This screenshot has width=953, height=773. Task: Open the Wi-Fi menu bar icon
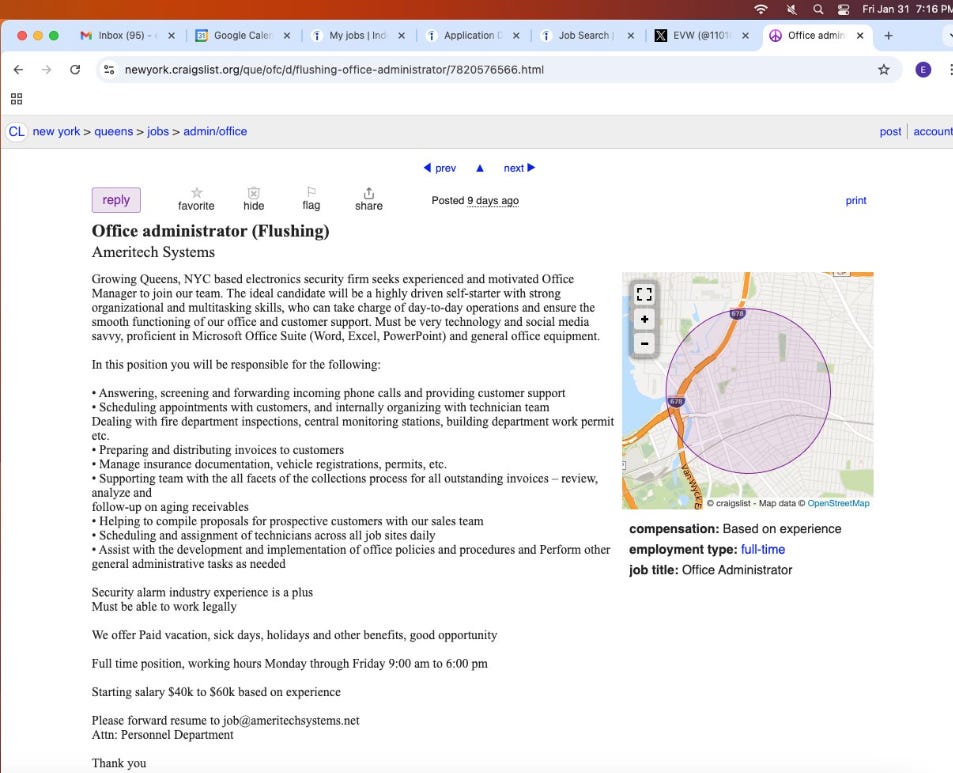tap(760, 9)
